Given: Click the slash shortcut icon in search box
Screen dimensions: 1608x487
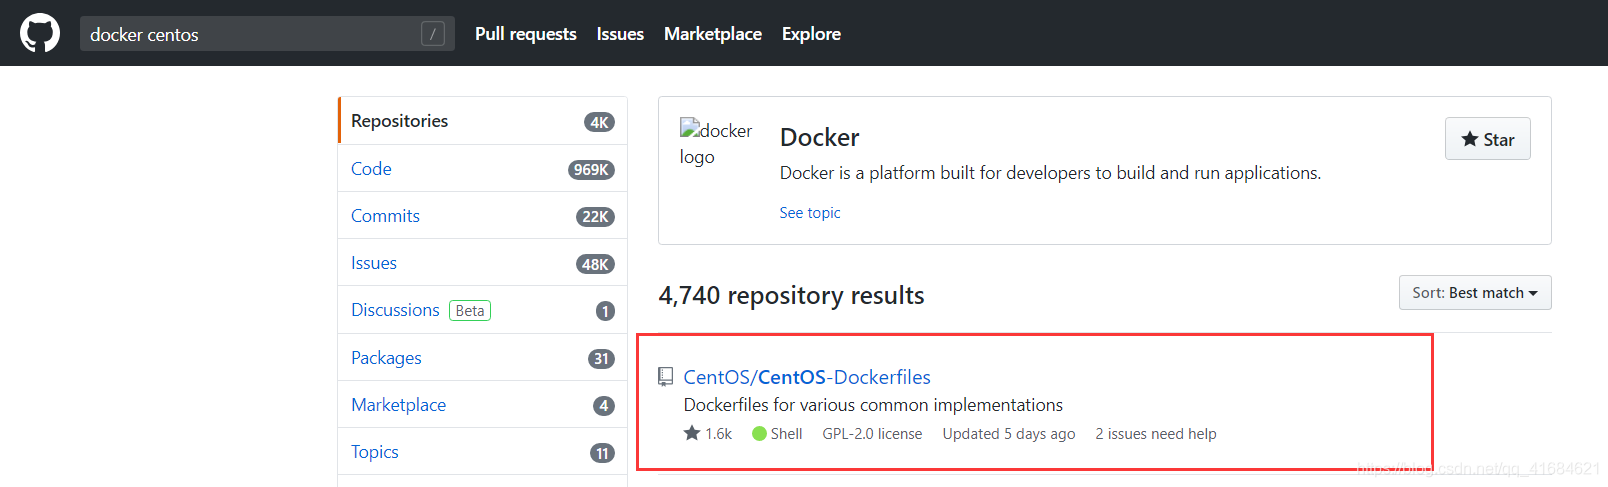Looking at the screenshot, I should [x=433, y=34].
